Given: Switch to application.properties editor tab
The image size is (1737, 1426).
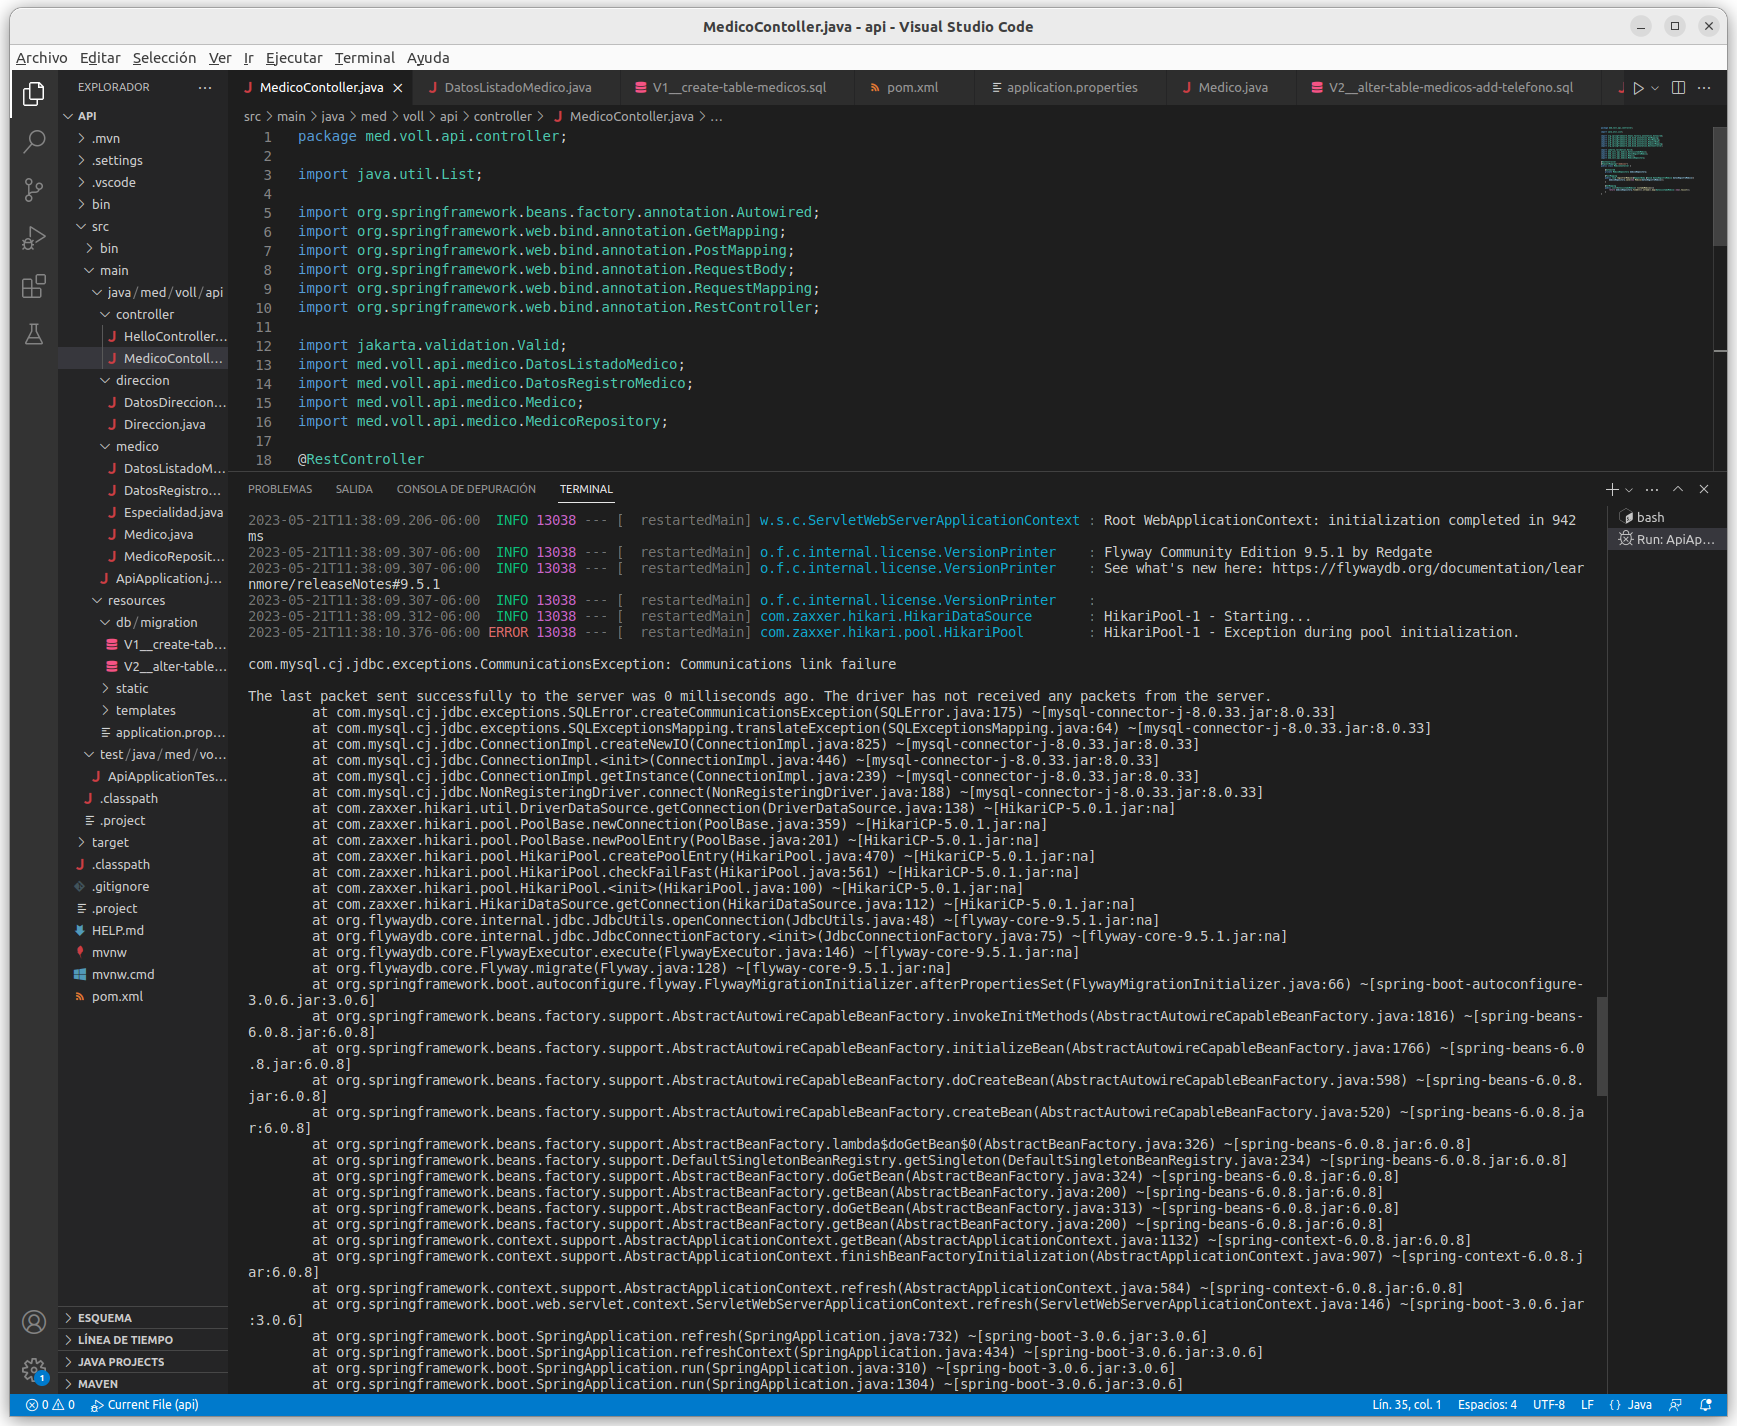Looking at the screenshot, I should (1071, 88).
